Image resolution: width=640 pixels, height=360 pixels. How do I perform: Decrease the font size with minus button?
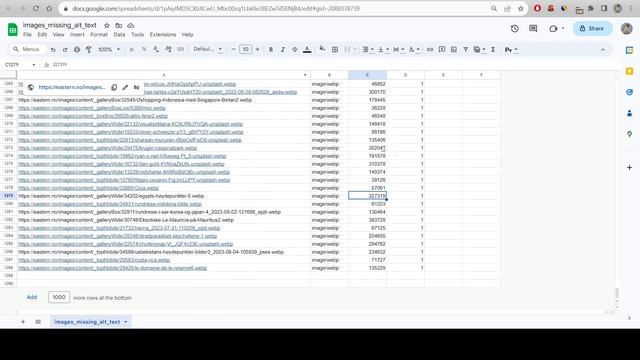(x=233, y=49)
